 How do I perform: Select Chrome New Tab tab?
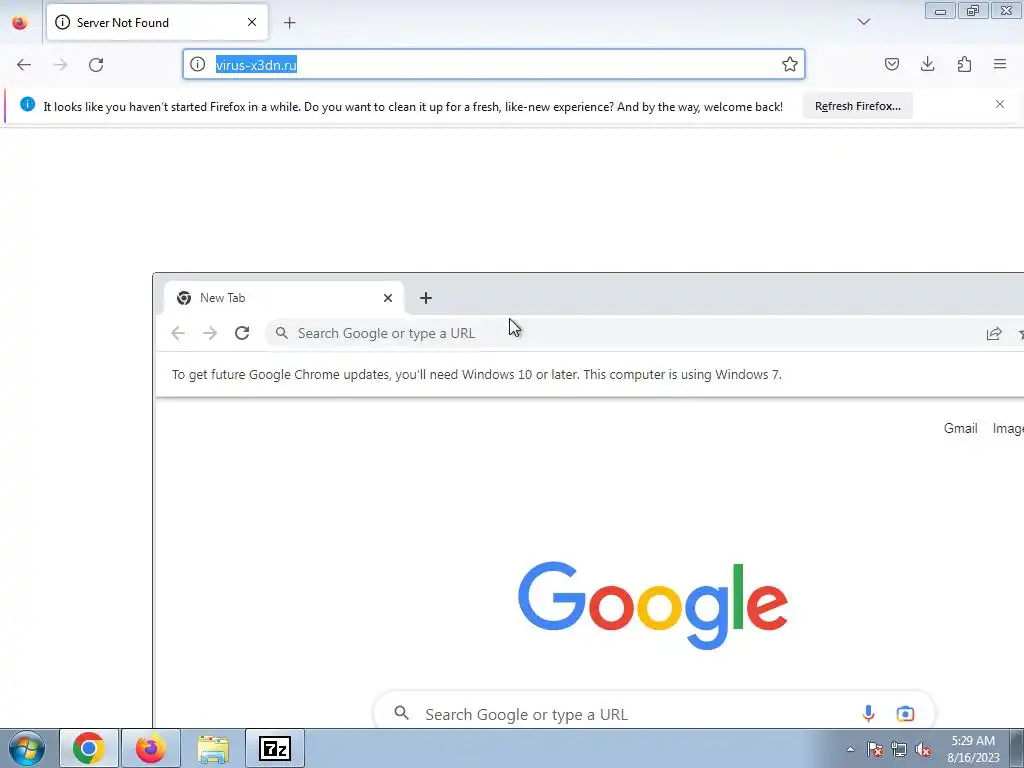coord(283,298)
